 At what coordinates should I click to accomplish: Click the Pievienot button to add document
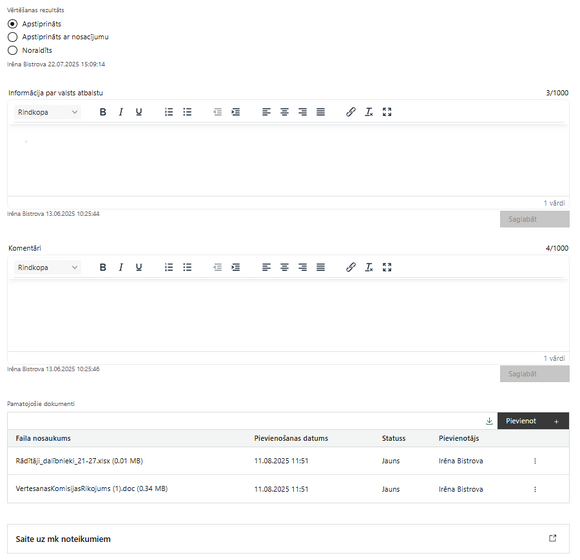pos(533,421)
